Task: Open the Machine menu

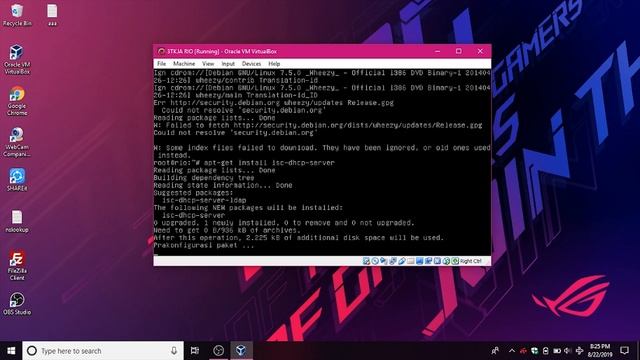Action: 184,64
